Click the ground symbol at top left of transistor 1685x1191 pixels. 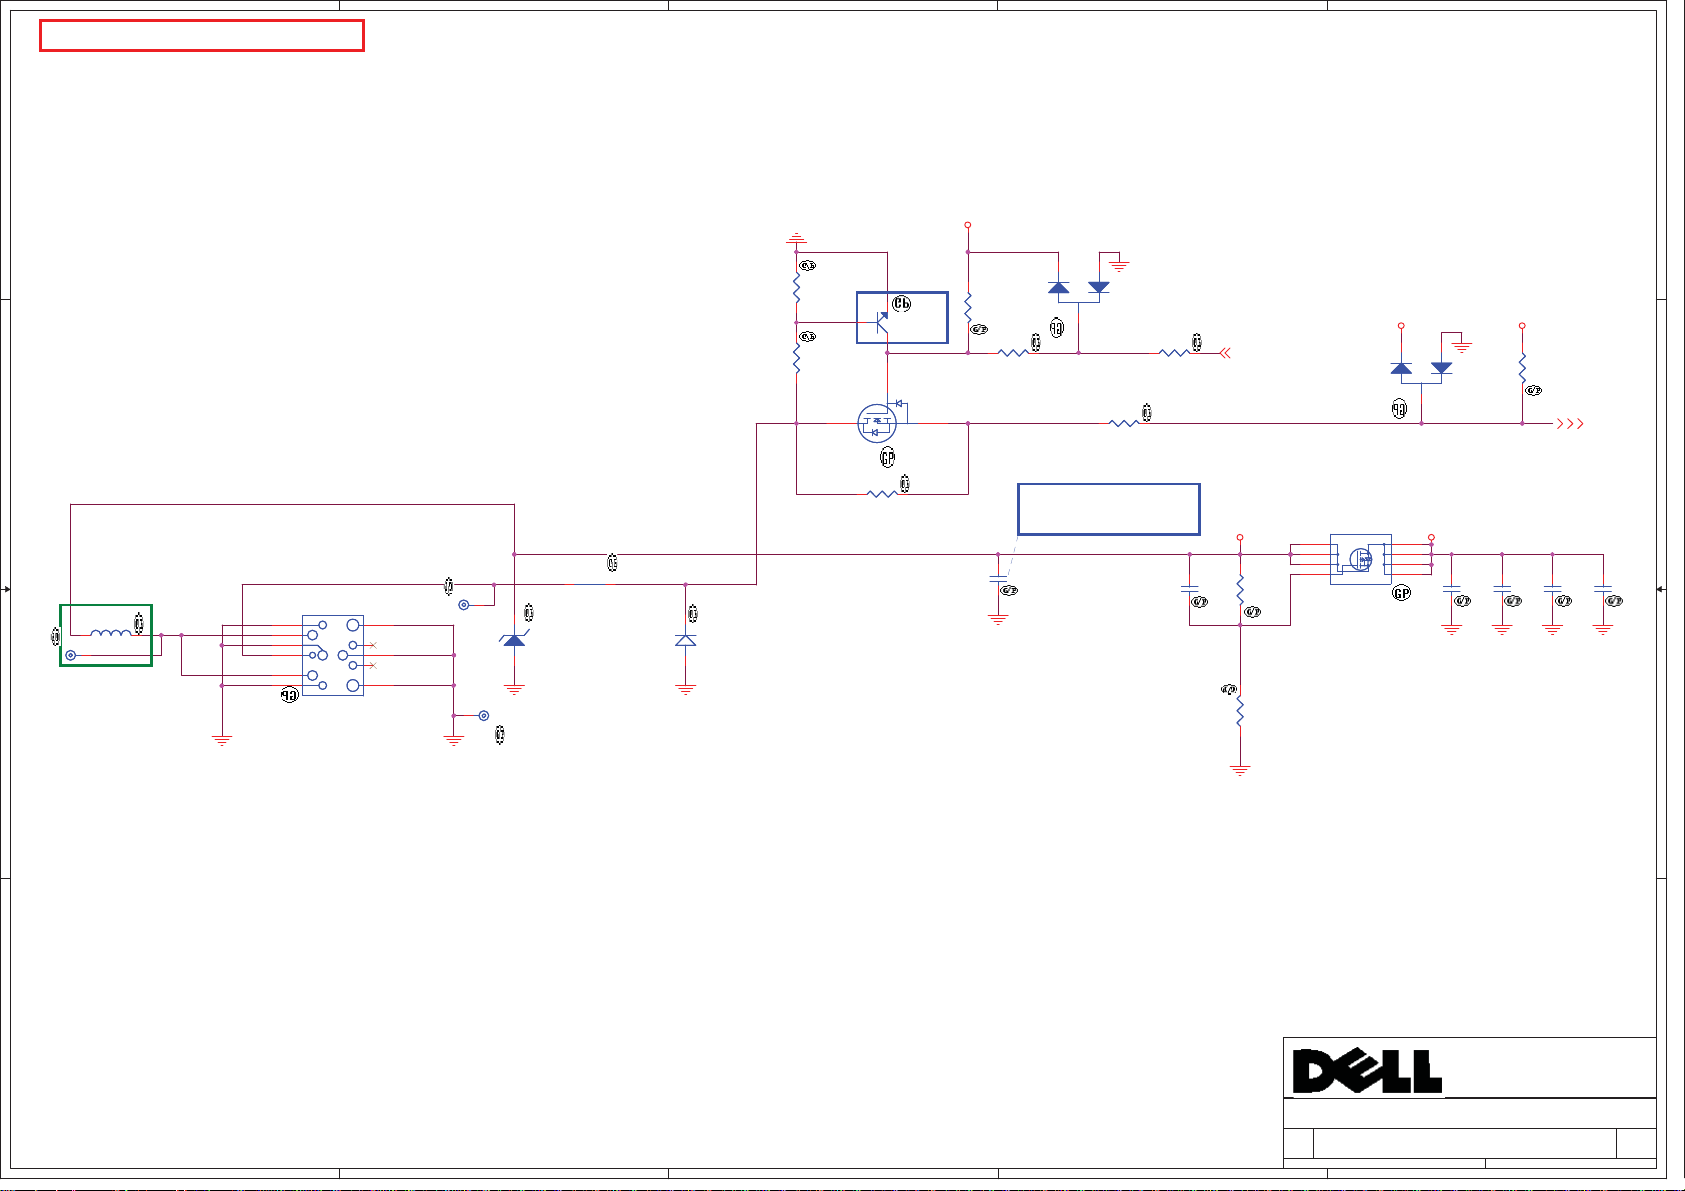click(x=796, y=240)
